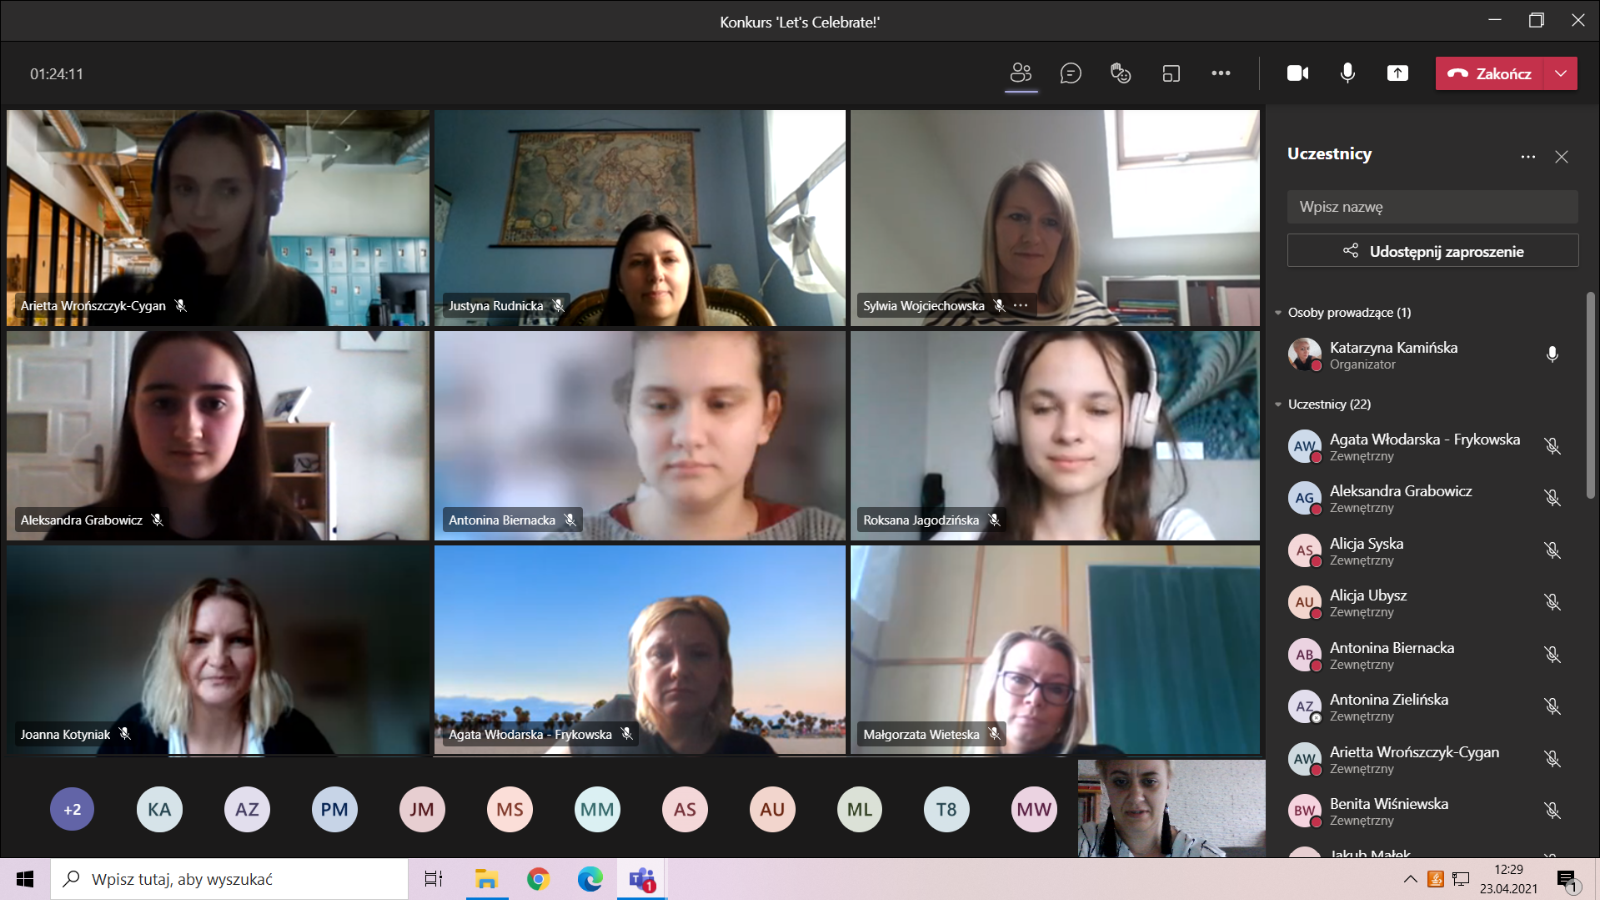Select Joanna Kotyniak's video tile
The image size is (1600, 900).
coord(218,650)
